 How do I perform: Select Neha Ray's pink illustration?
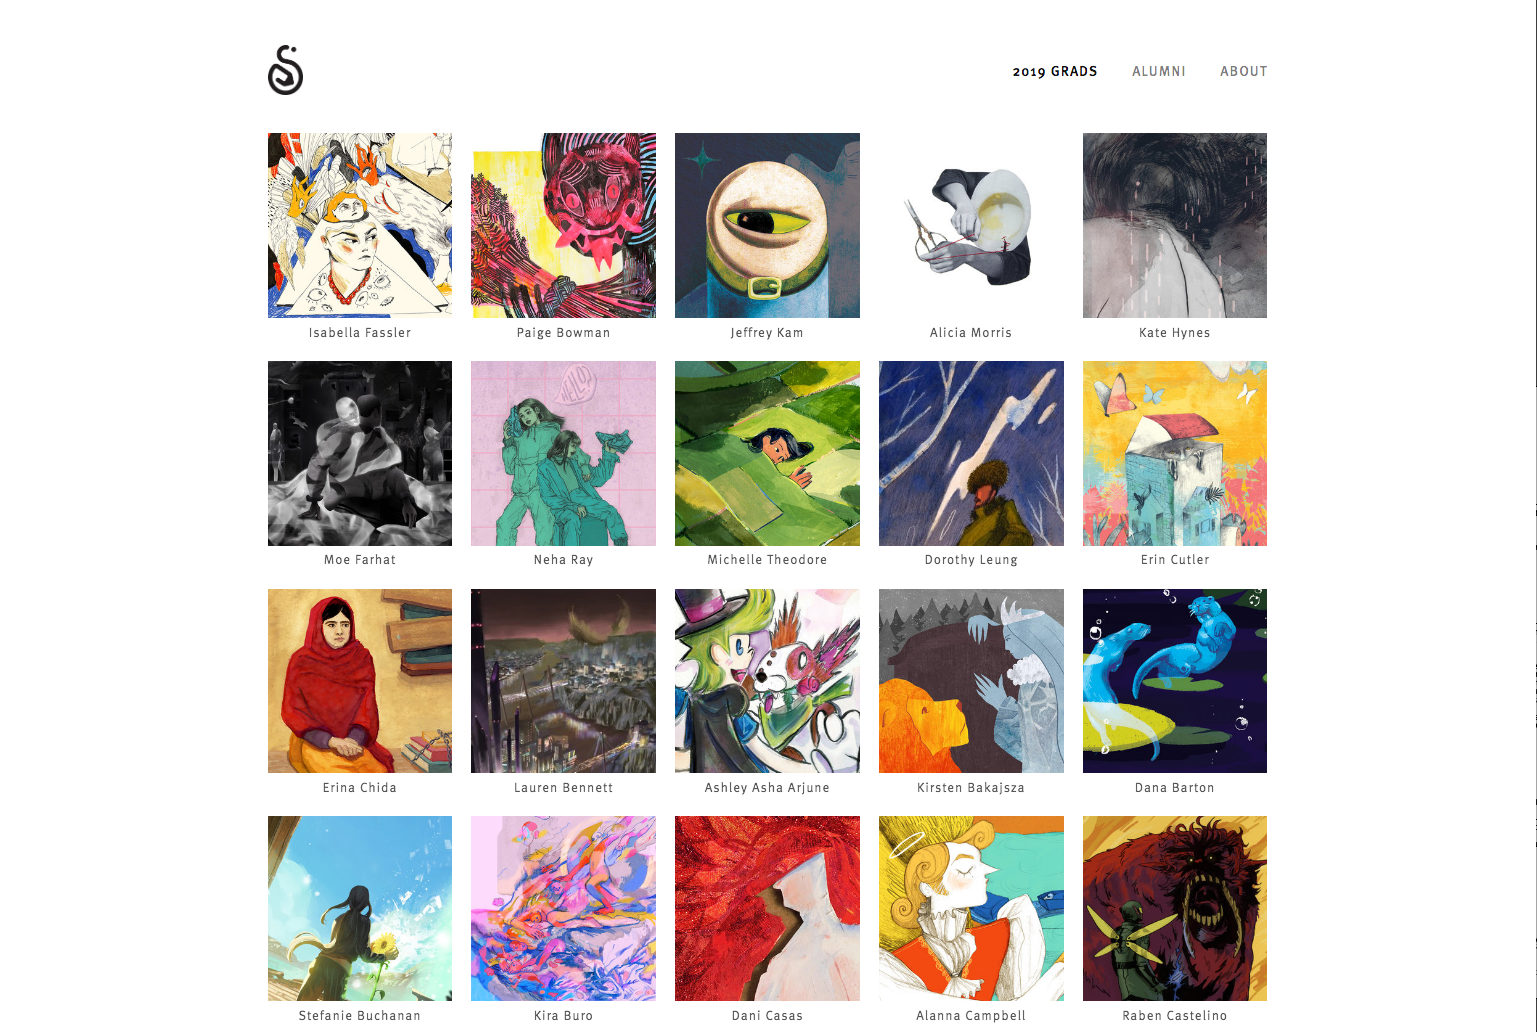coord(564,453)
